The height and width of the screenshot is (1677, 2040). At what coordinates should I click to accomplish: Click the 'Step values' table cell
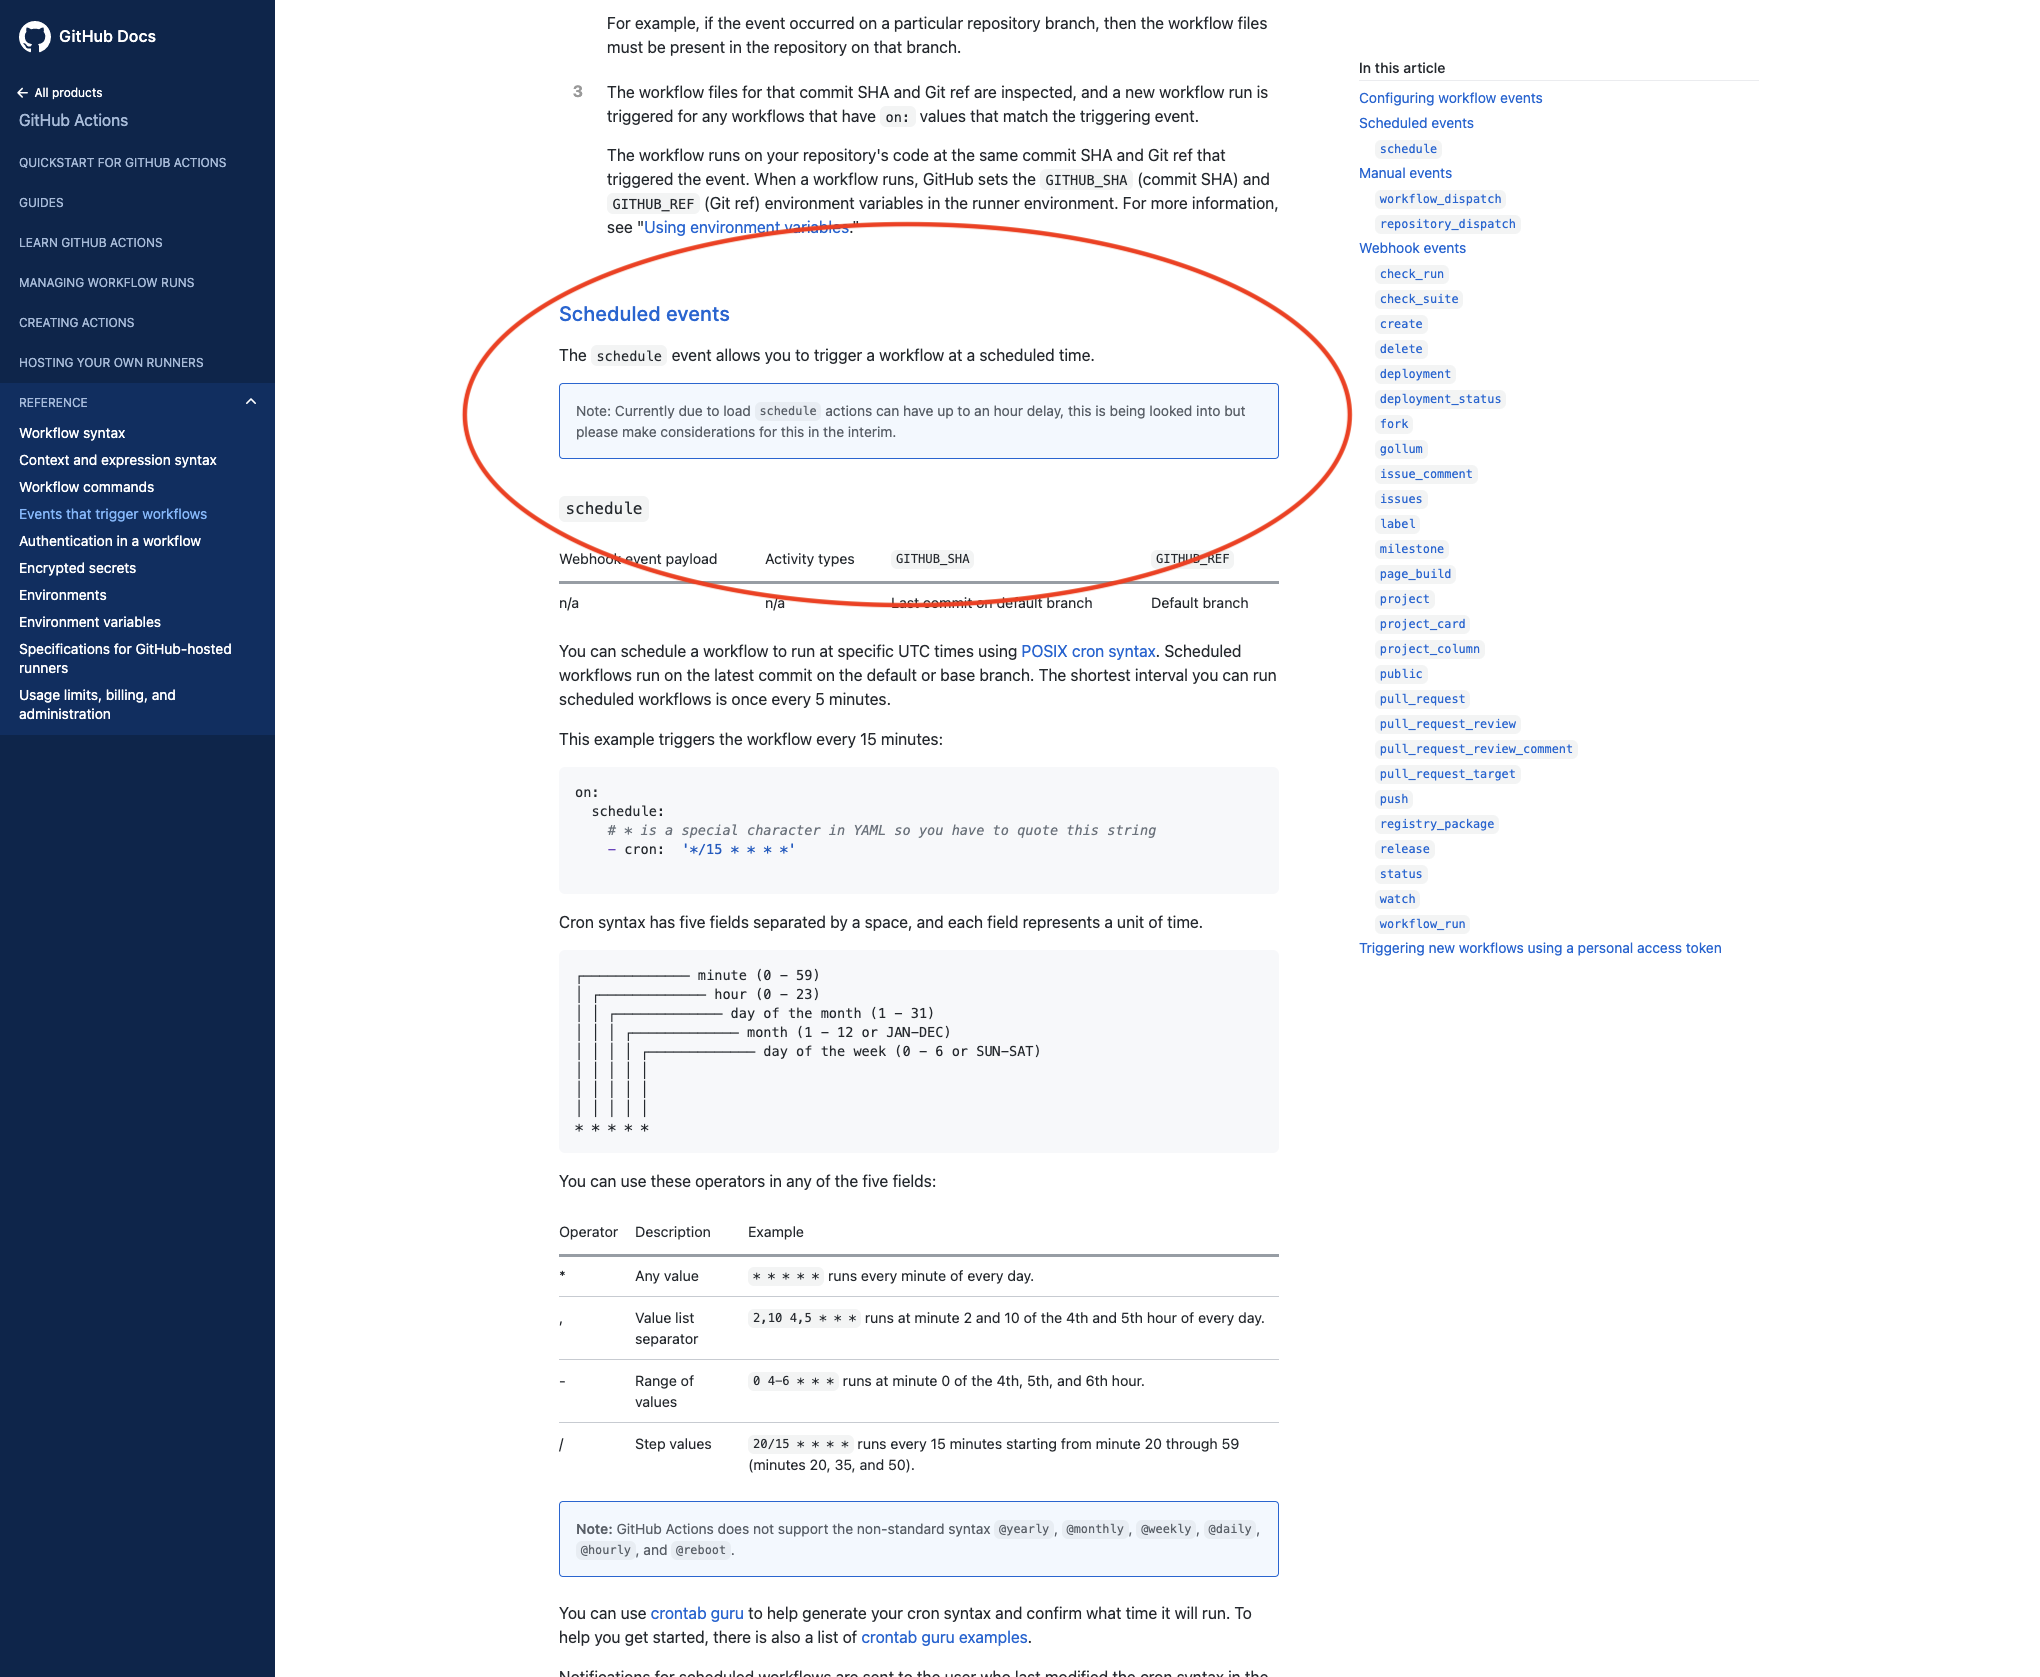click(x=673, y=1444)
